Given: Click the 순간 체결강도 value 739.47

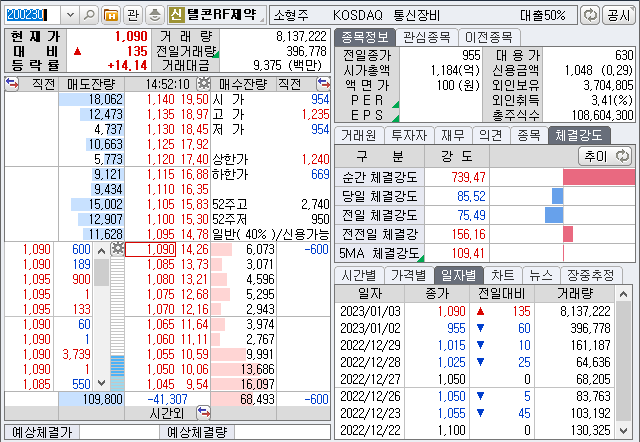Looking at the screenshot, I should click(x=469, y=177).
